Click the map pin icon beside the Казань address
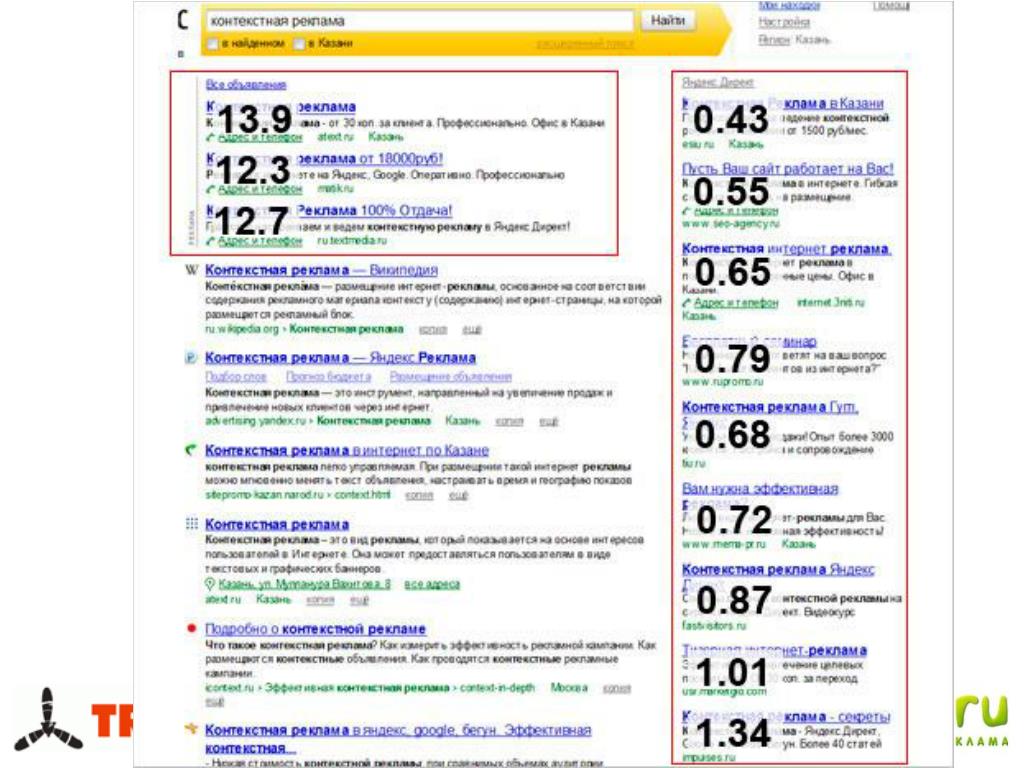This screenshot has width=1024, height=768. tap(210, 584)
